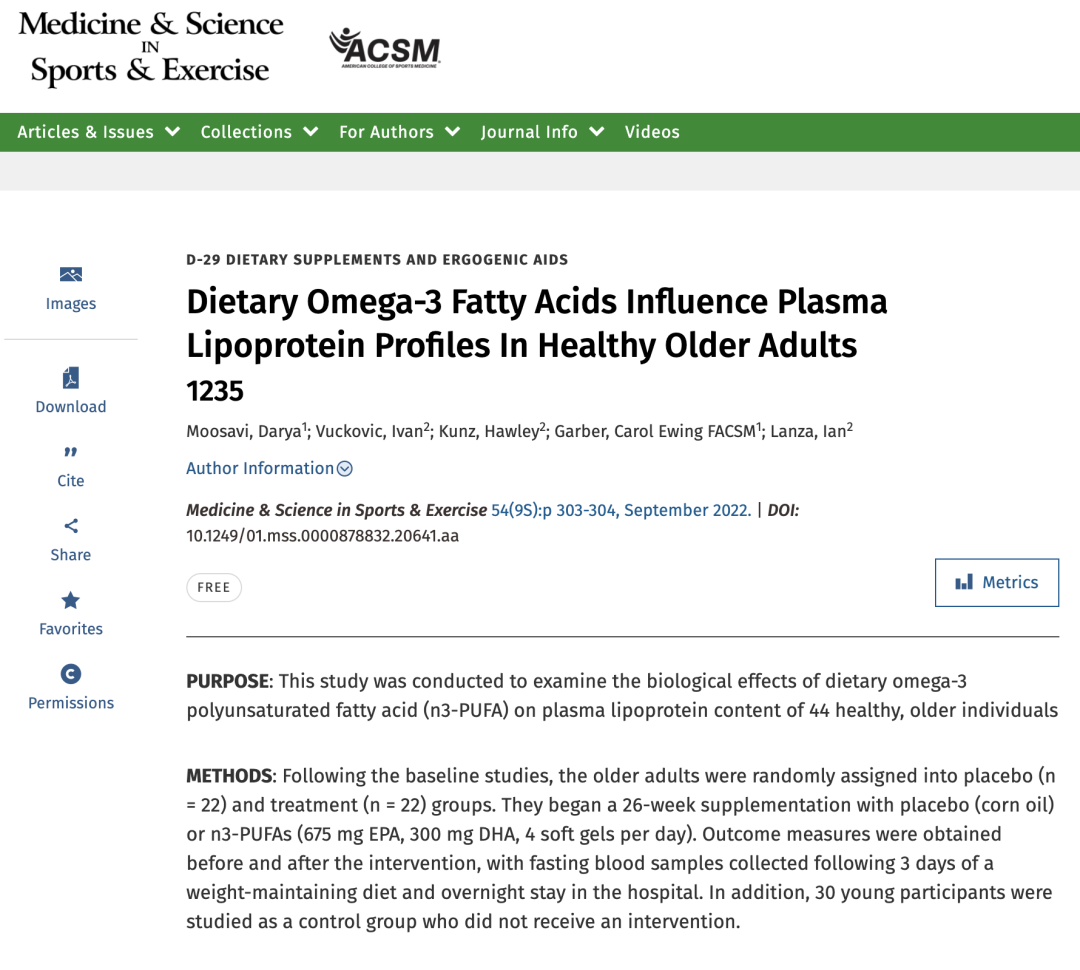Click the Download PDF icon

point(70,378)
